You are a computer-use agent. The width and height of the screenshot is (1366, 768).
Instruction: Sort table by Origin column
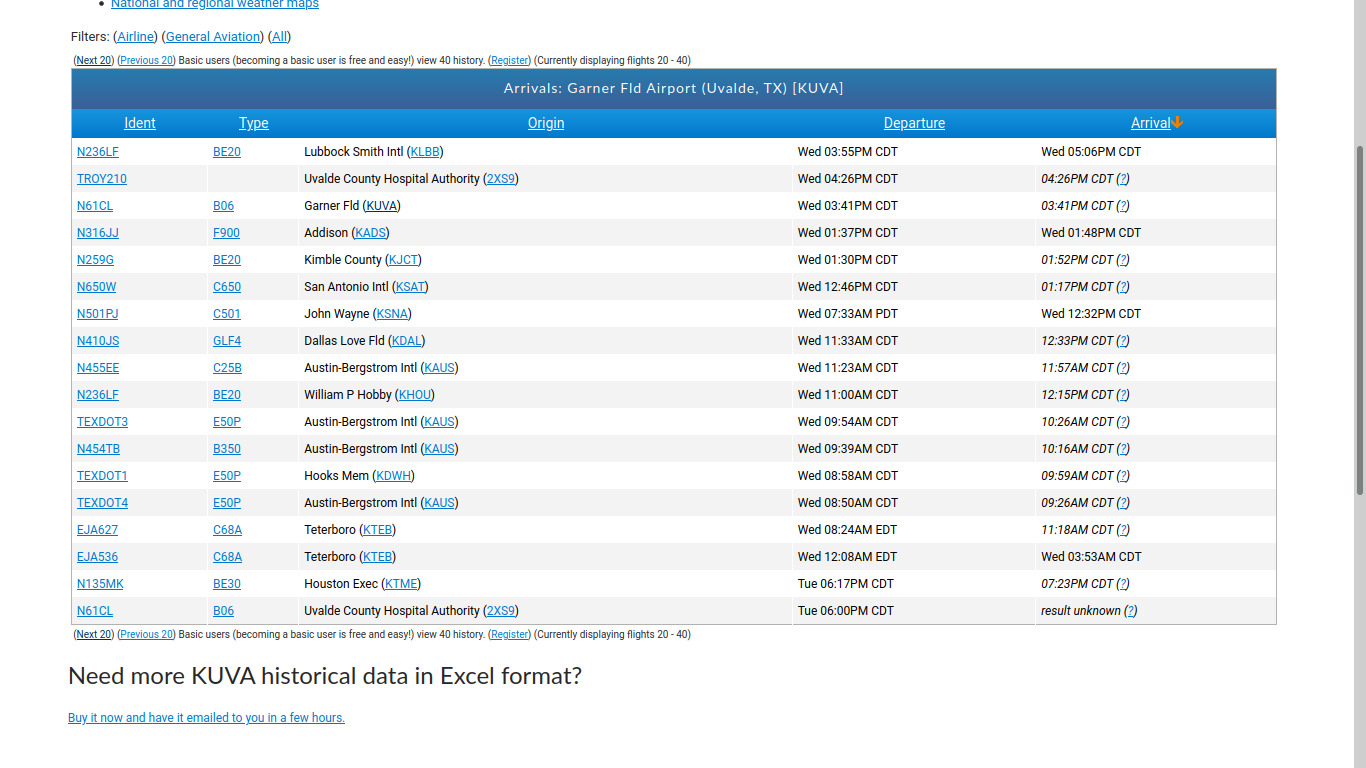coord(546,123)
